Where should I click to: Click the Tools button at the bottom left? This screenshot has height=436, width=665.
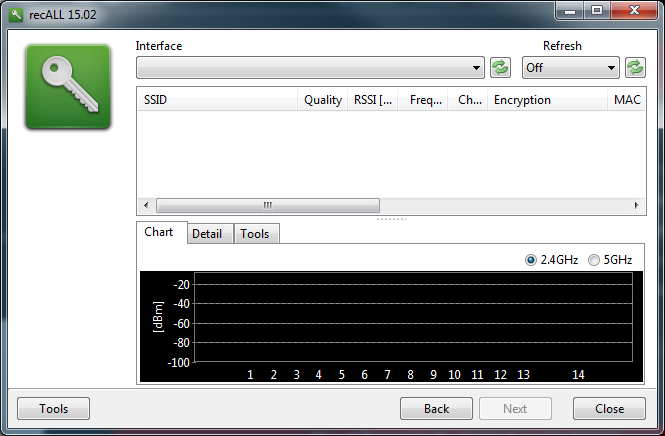click(x=53, y=408)
